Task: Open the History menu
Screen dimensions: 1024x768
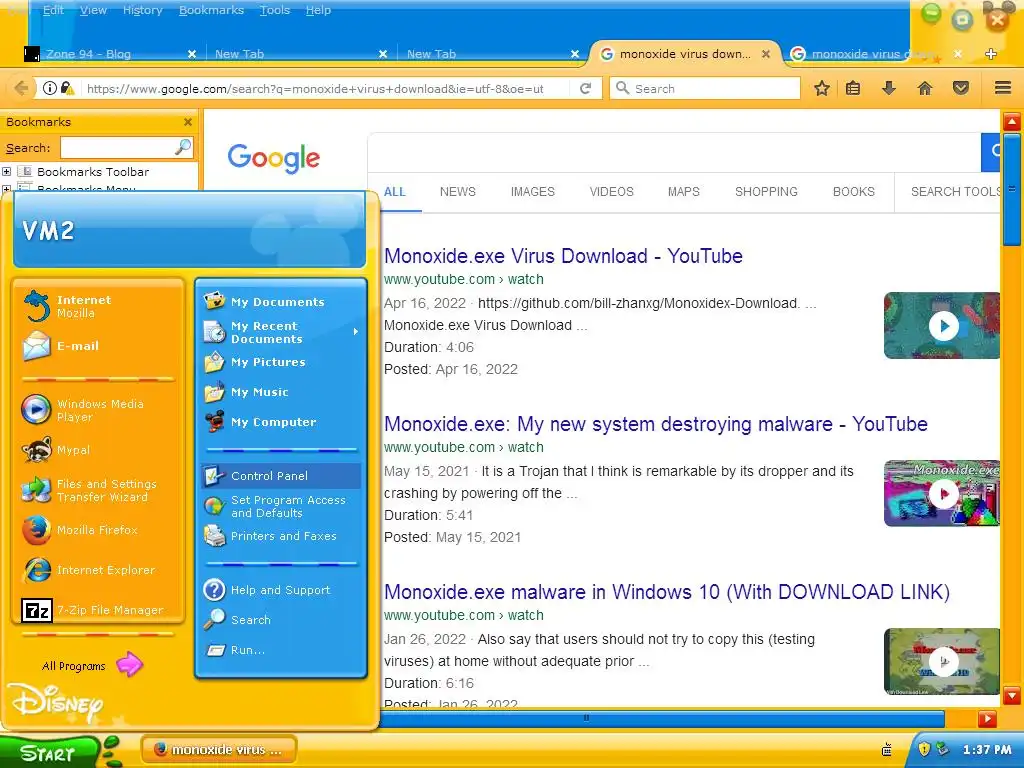Action: [x=142, y=10]
